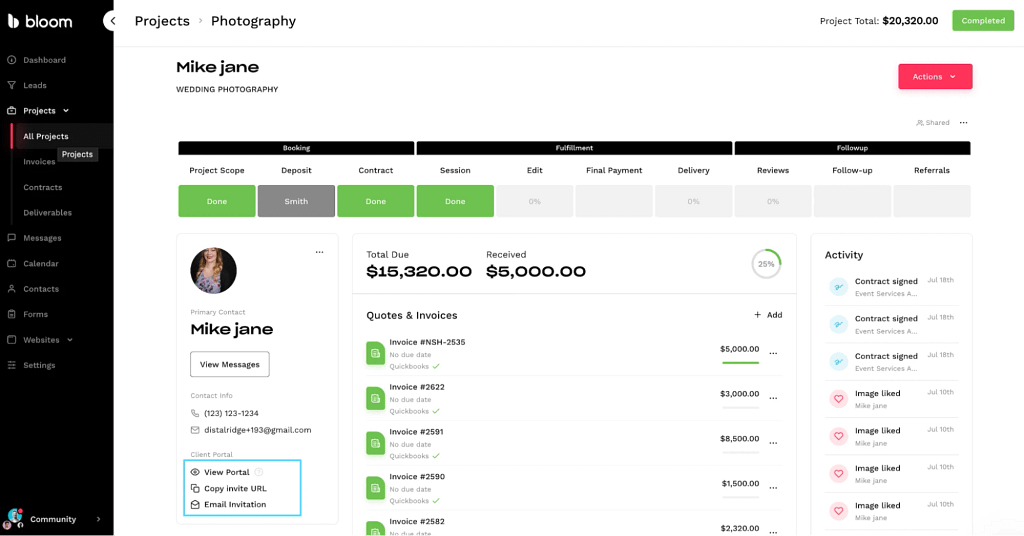Viewport: 1024px width, 536px height.
Task: Click View Portal link
Action: 227,472
